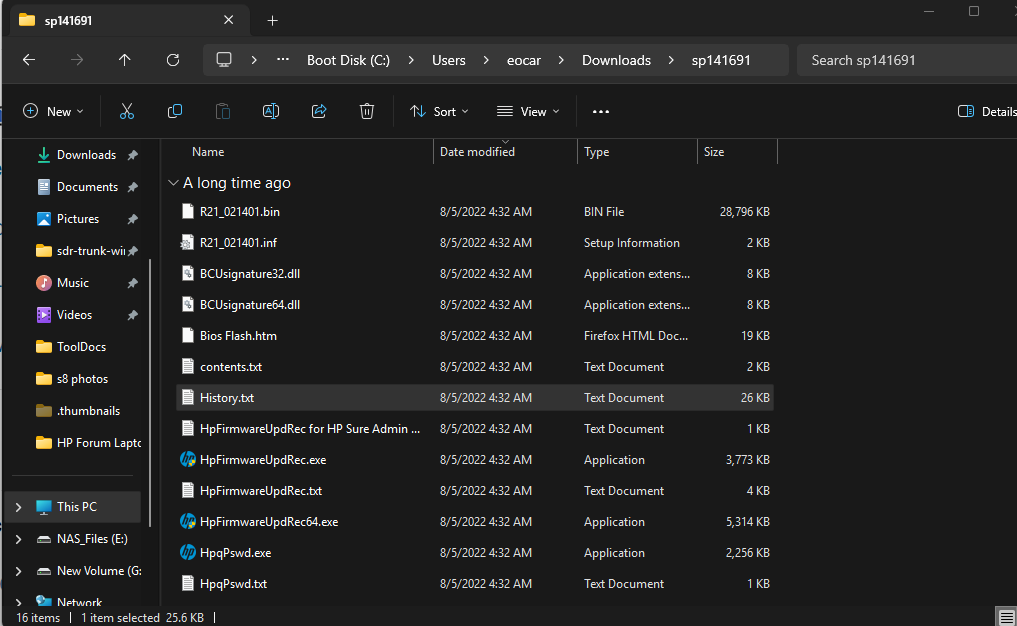
Task: Open the Sort dropdown menu
Action: click(439, 111)
